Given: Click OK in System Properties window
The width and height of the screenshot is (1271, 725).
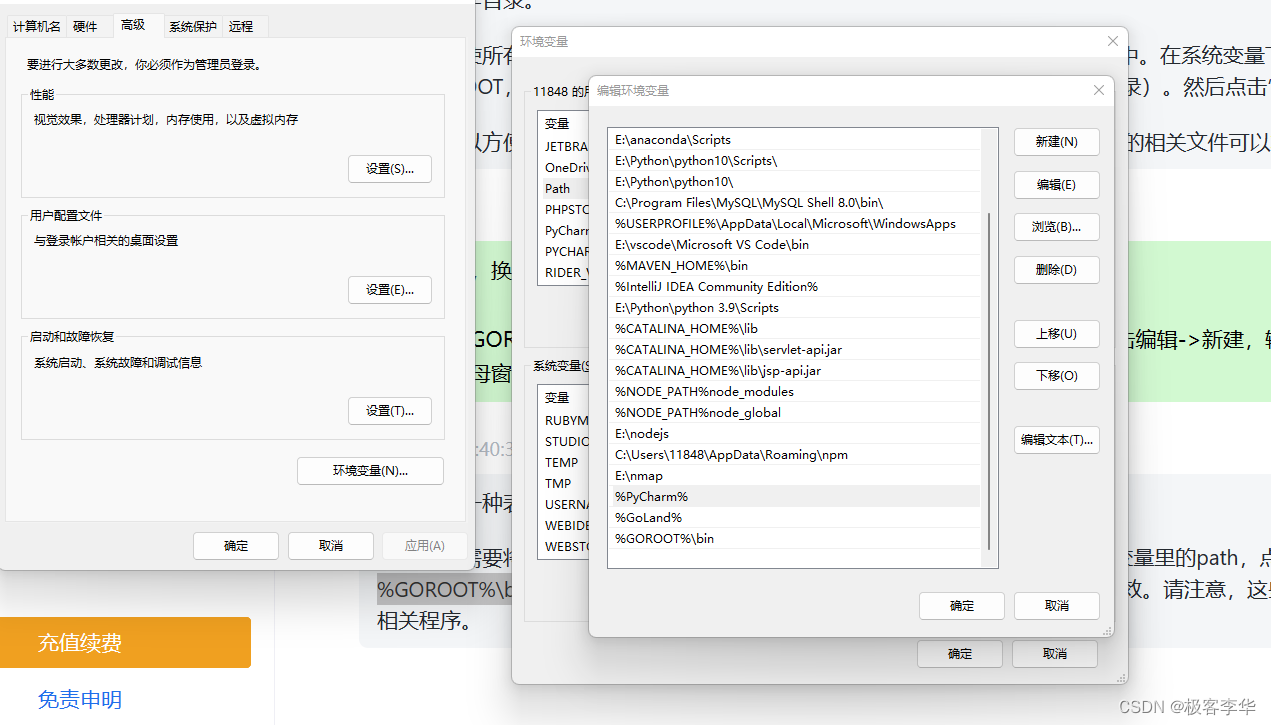Looking at the screenshot, I should (236, 546).
